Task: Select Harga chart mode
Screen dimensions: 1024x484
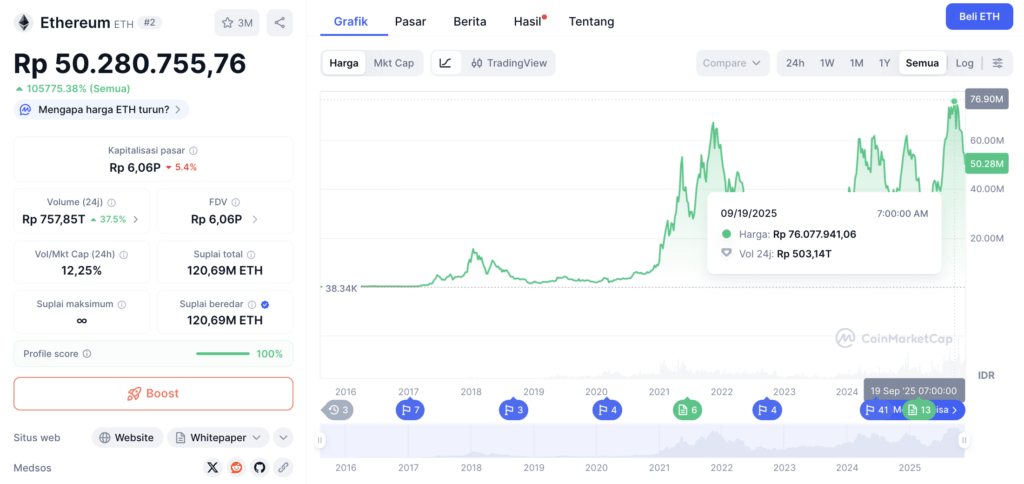Action: [x=344, y=63]
